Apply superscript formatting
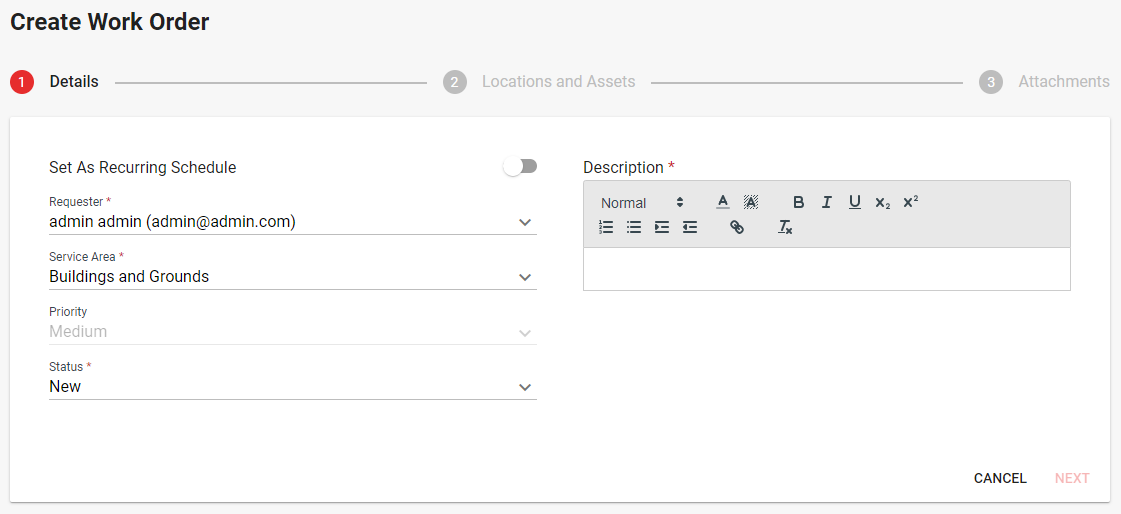Image resolution: width=1121 pixels, height=514 pixels. 910,202
